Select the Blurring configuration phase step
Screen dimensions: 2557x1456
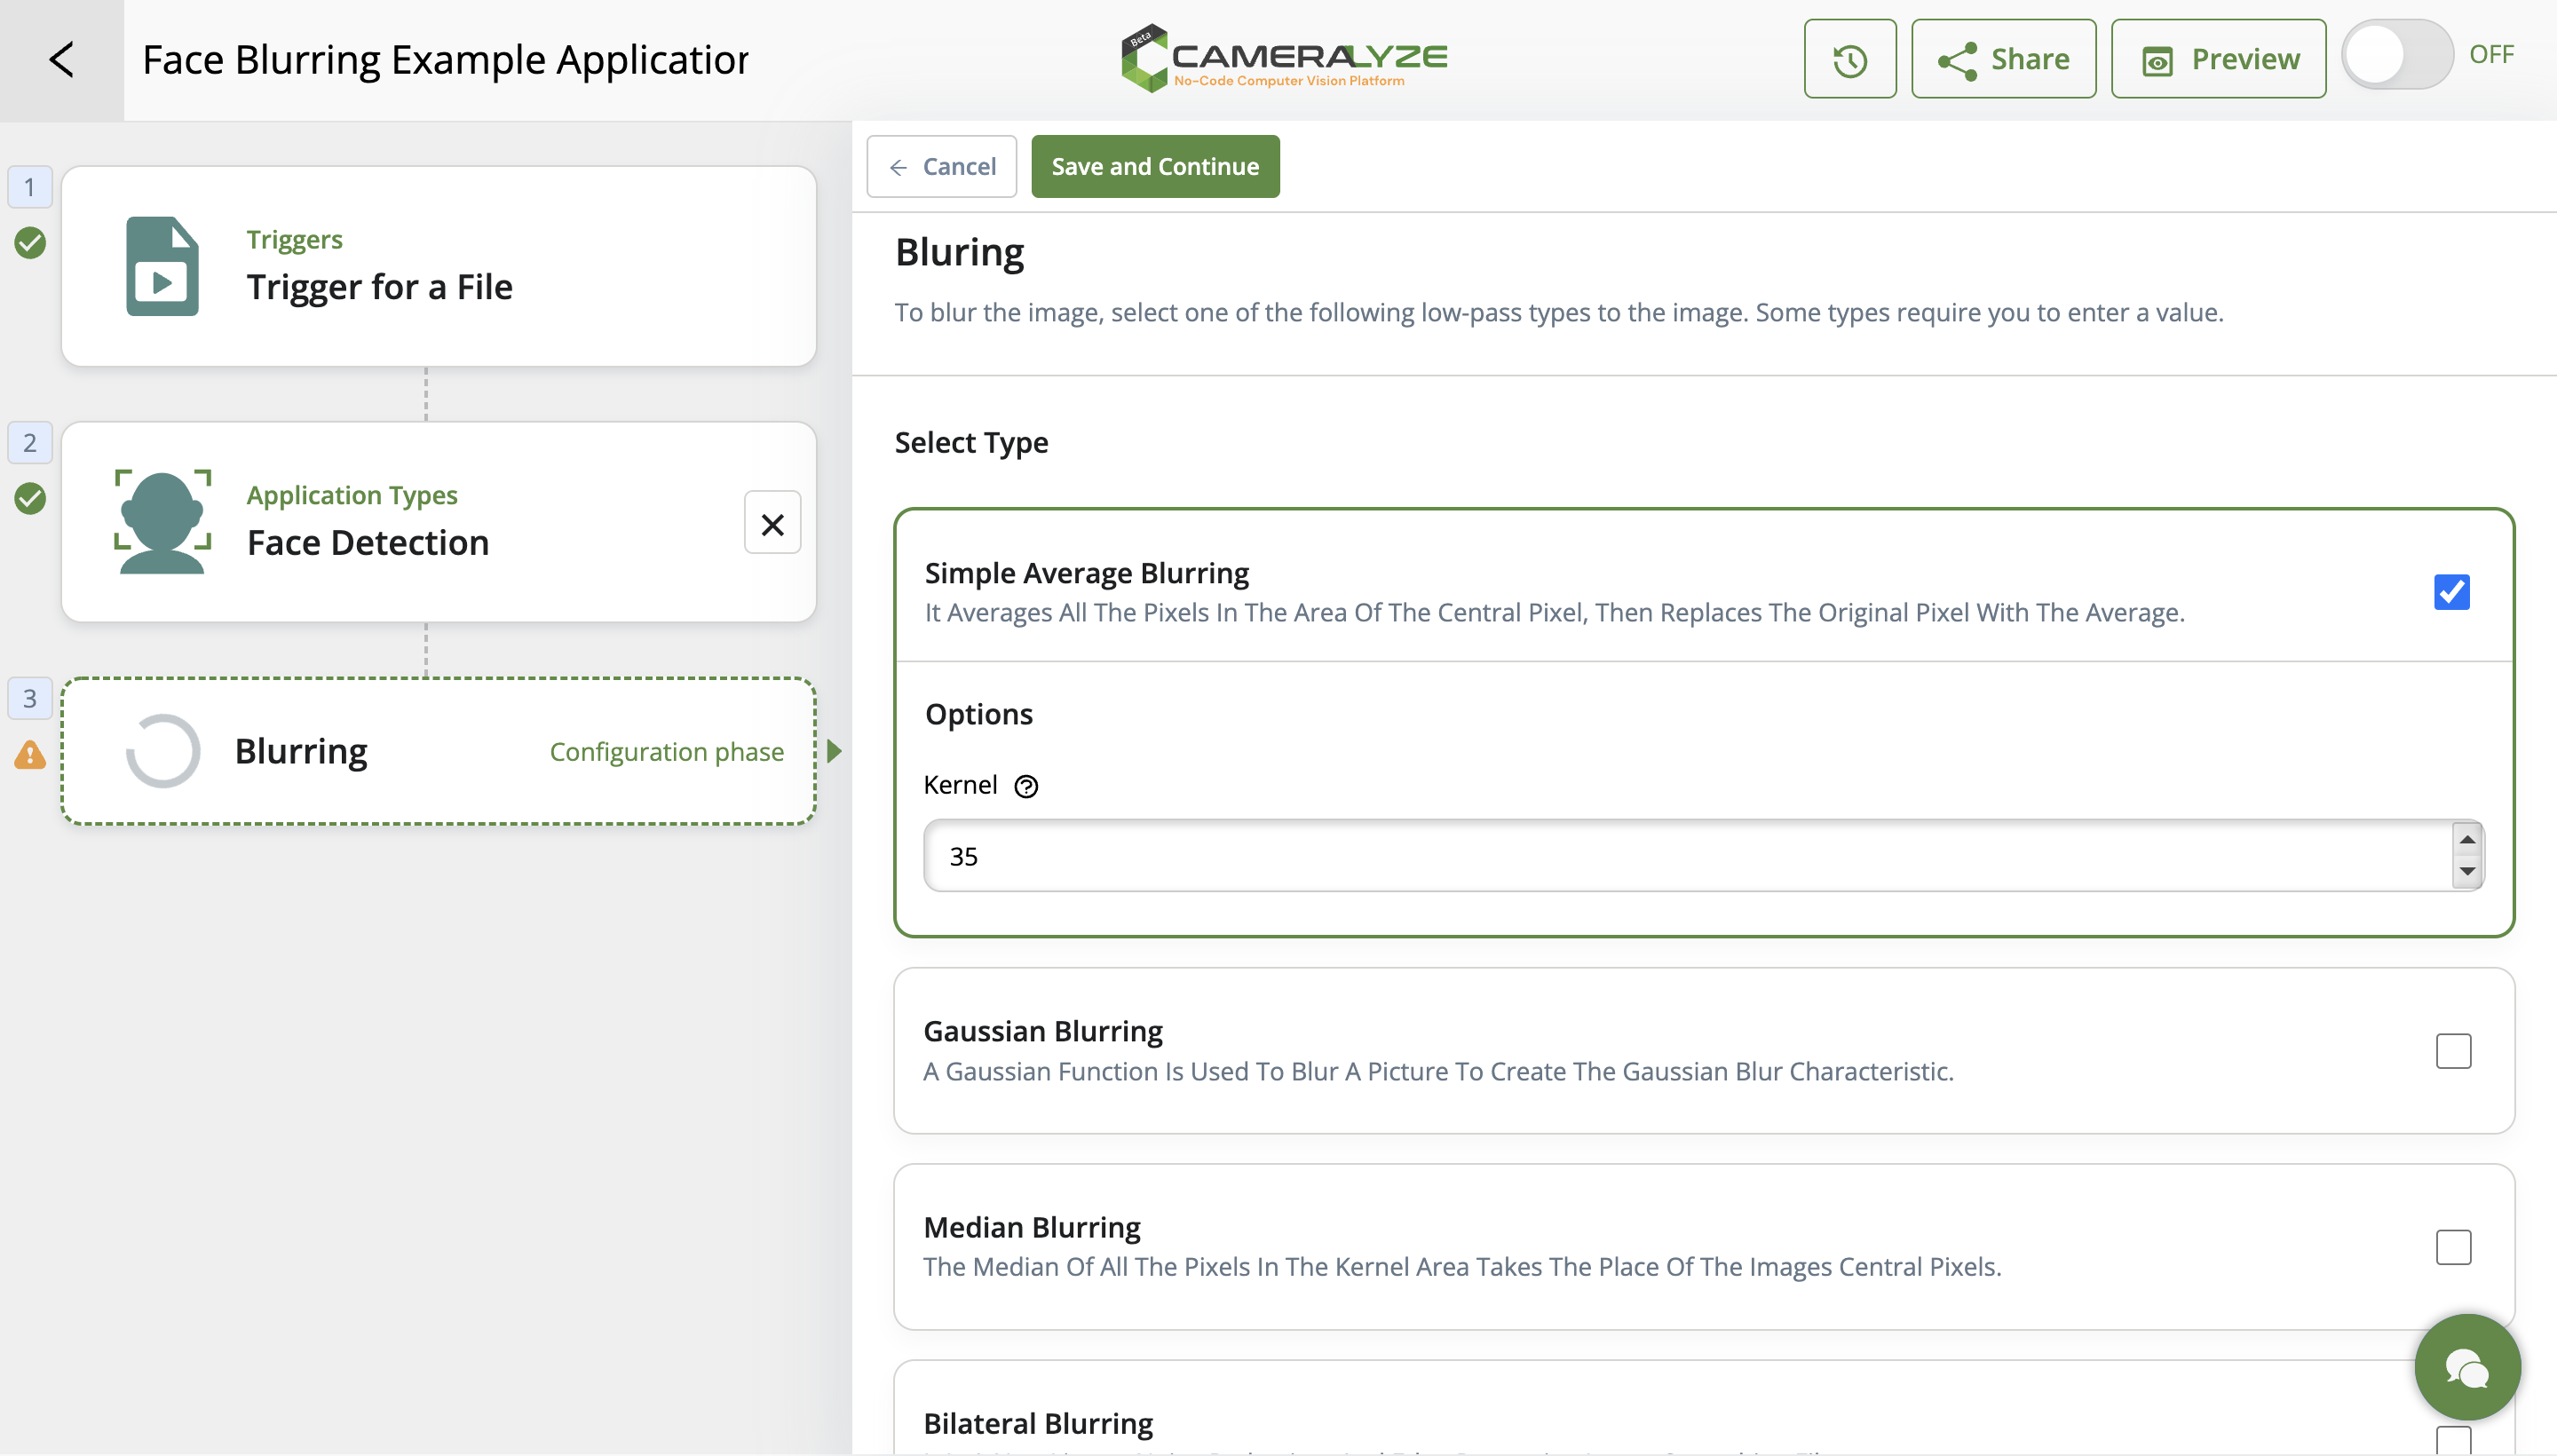coord(438,751)
